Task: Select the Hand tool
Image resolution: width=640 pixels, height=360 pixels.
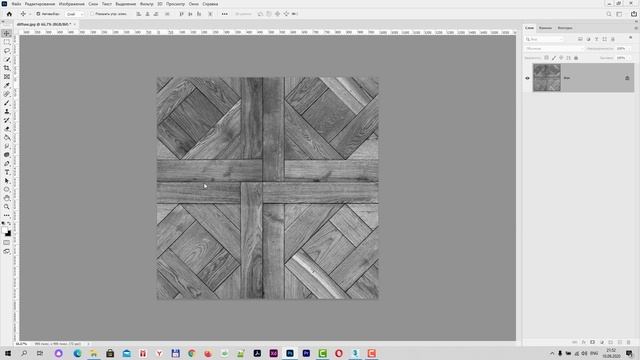Action: coord(7,198)
